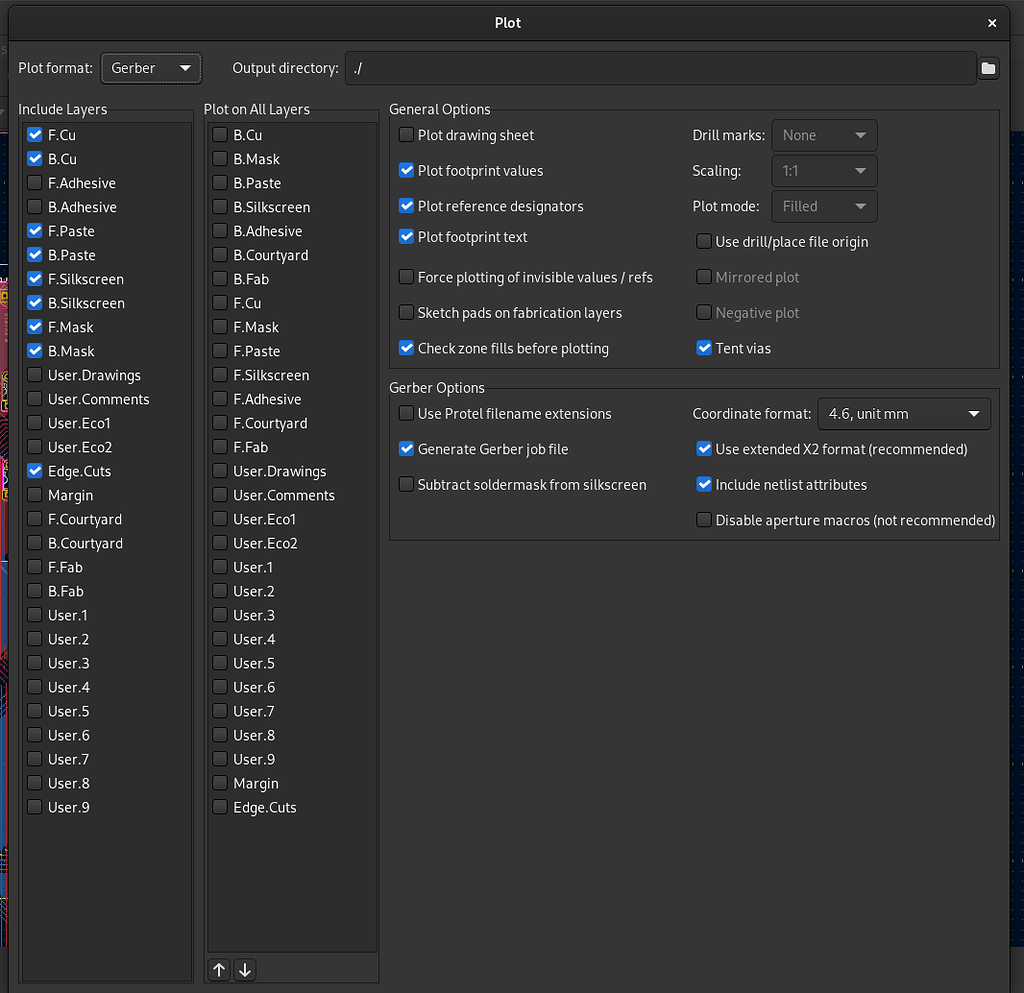The image size is (1024, 993).
Task: Check Edge.Cuts in Plot on All Layers
Action: [x=220, y=807]
